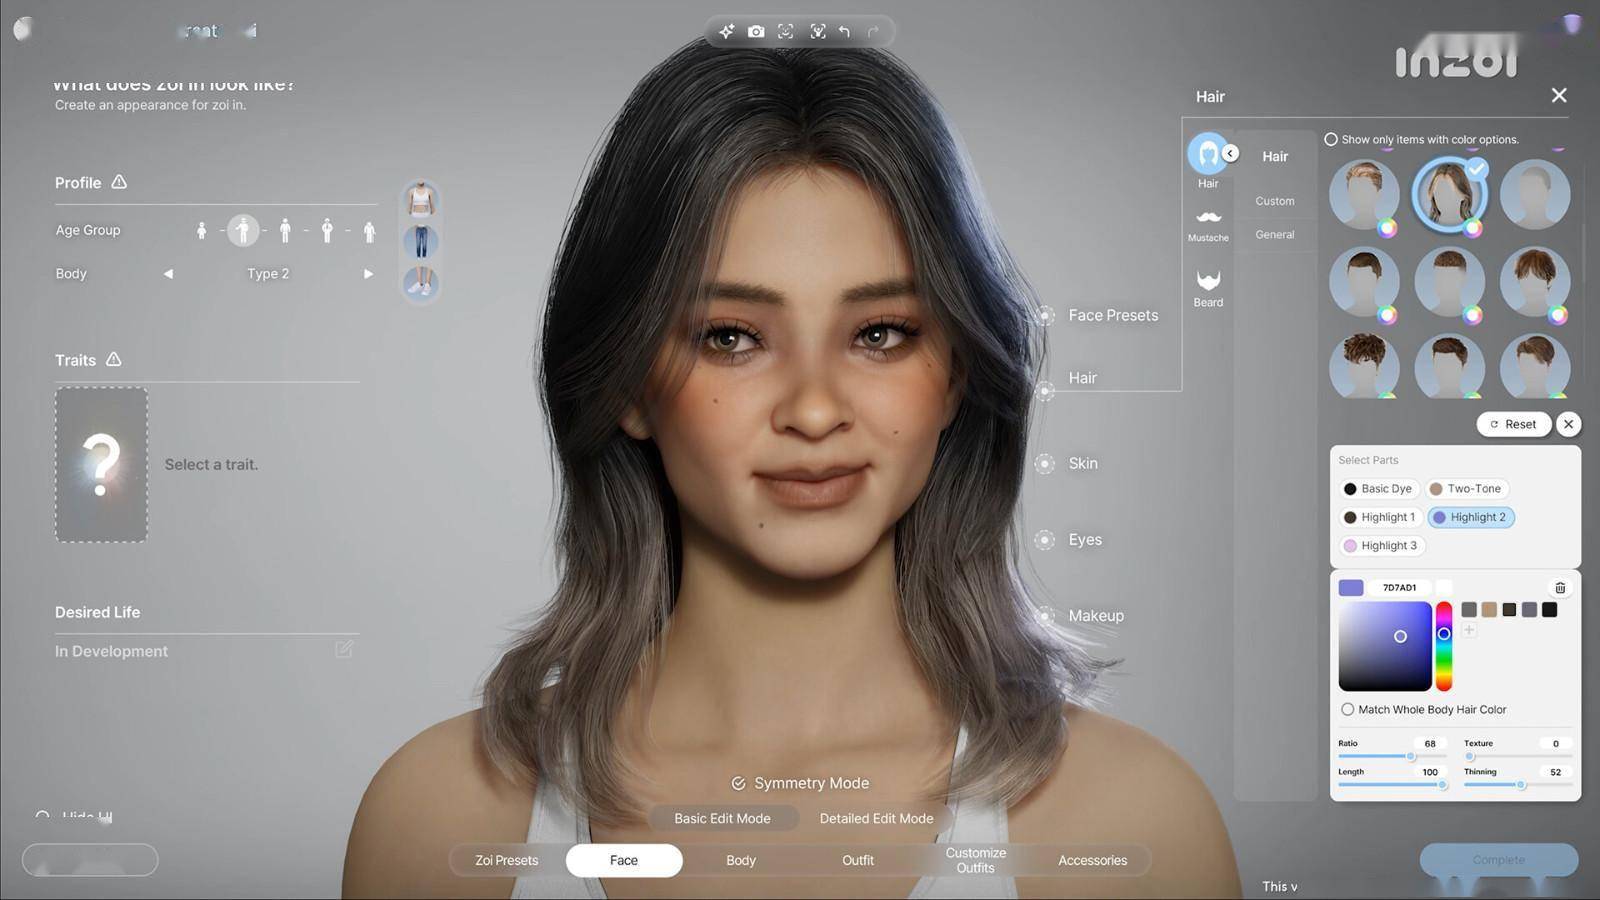1600x900 pixels.
Task: Click next body type arrow
Action: pos(368,274)
